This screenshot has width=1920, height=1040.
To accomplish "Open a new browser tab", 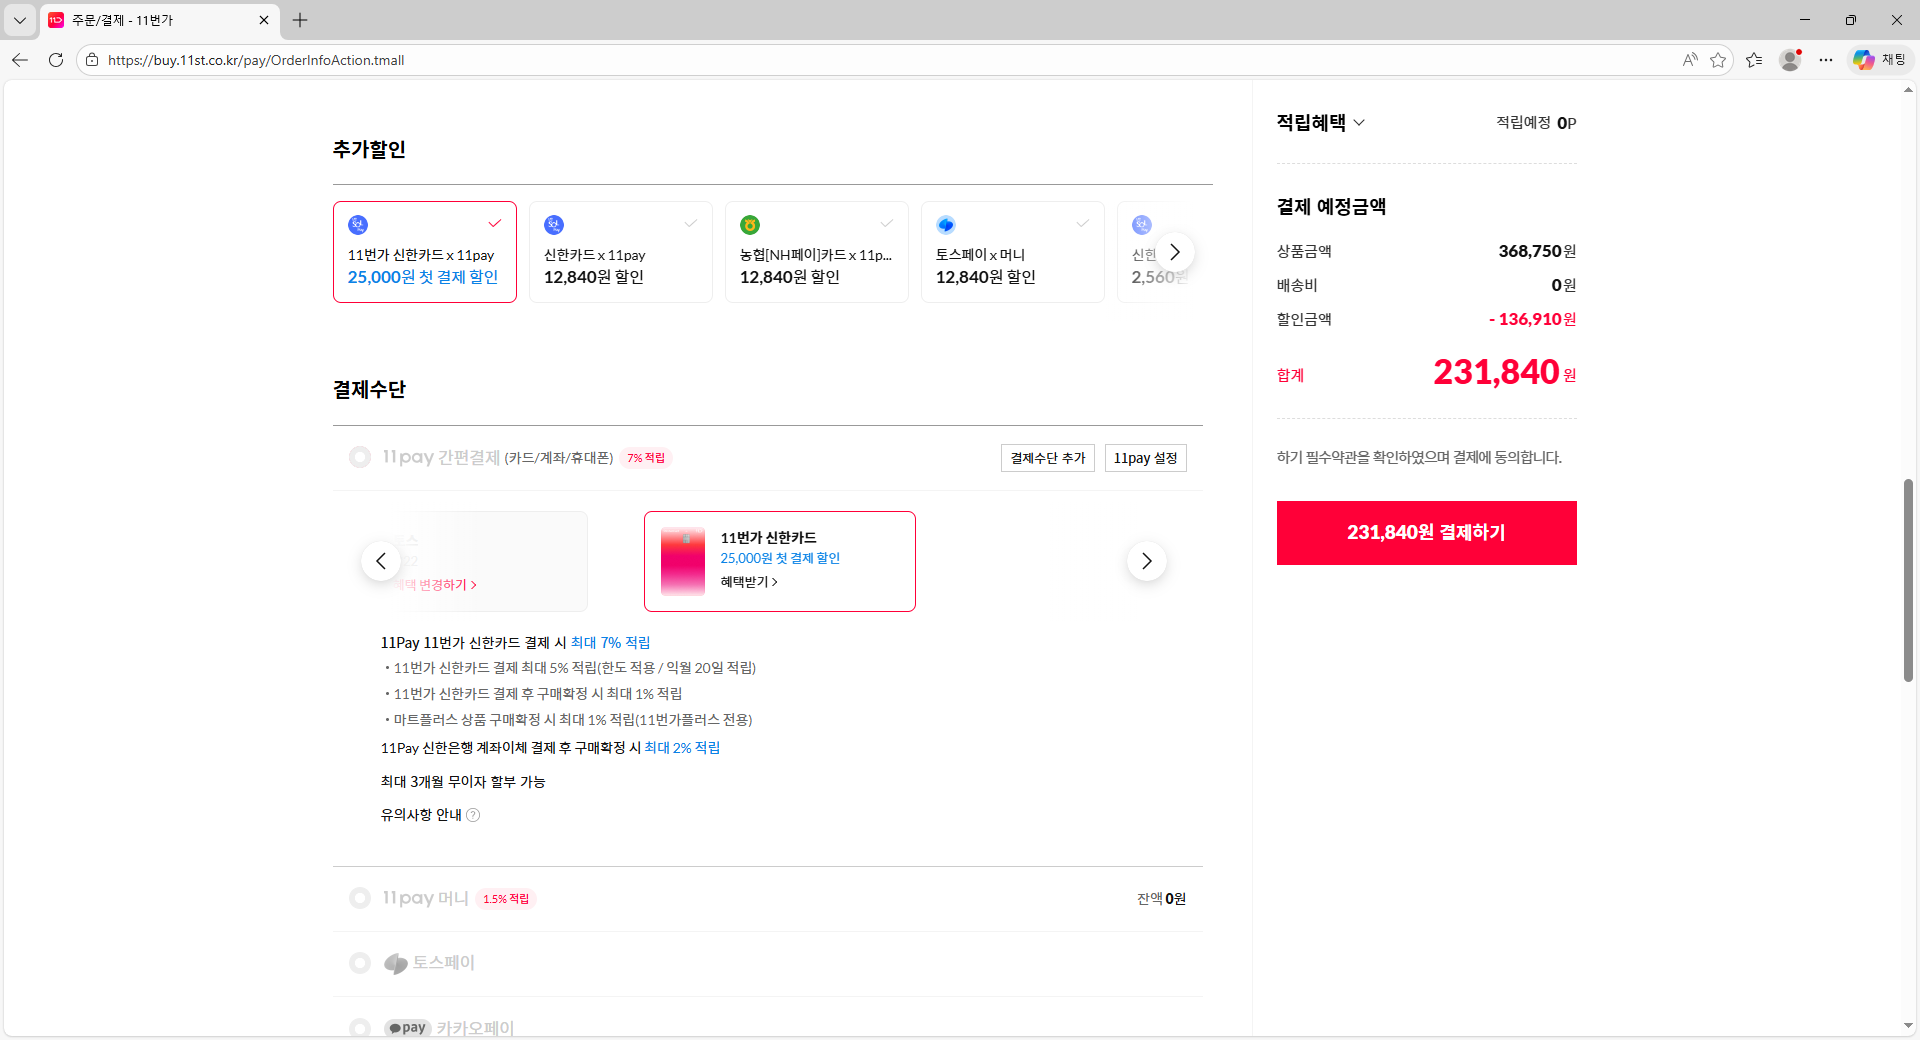I will [300, 20].
